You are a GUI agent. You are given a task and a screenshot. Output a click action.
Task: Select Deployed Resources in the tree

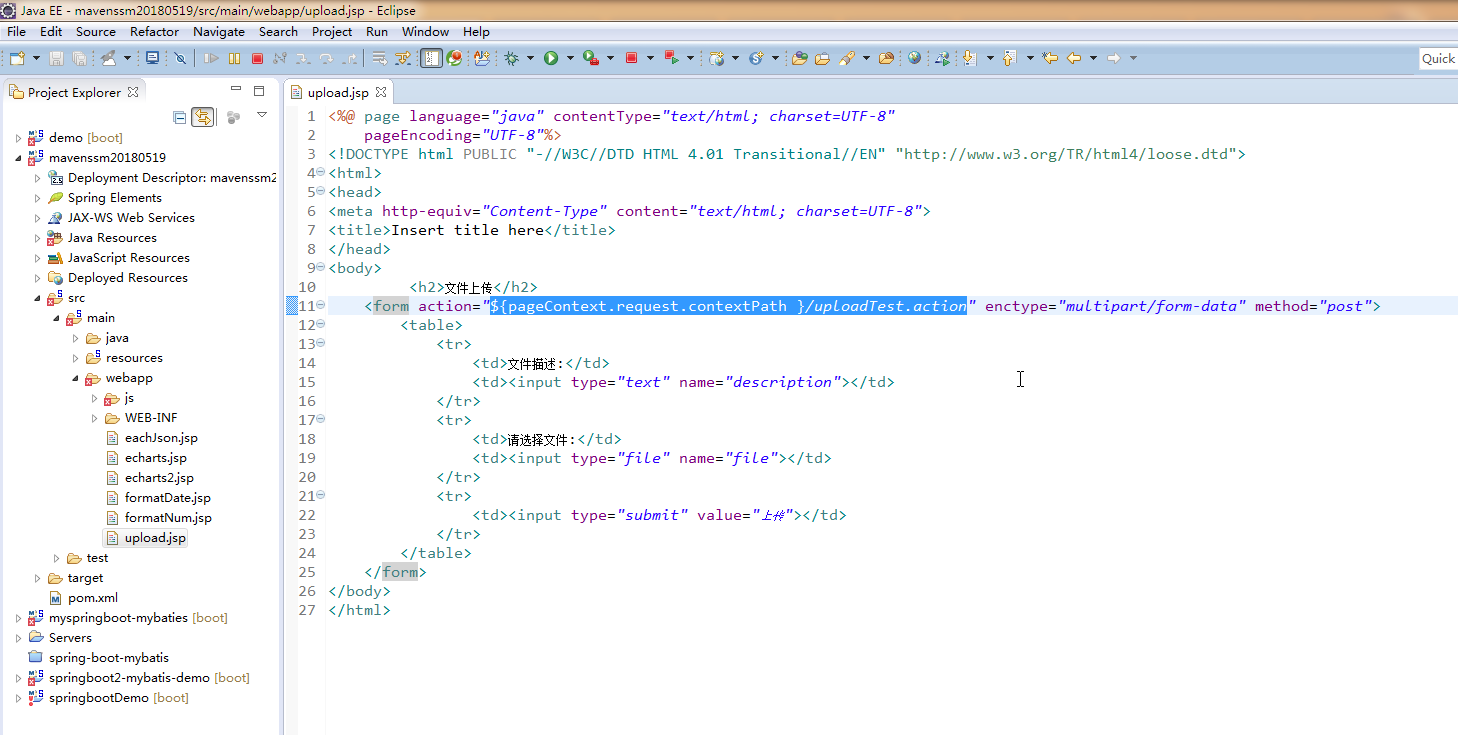pyautogui.click(x=127, y=278)
